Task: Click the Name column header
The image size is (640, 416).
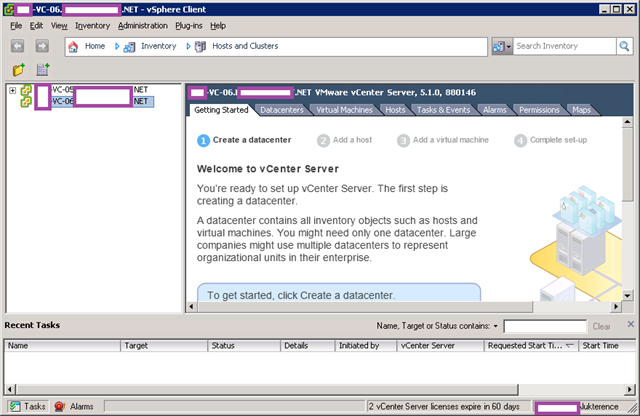Action: (x=62, y=346)
